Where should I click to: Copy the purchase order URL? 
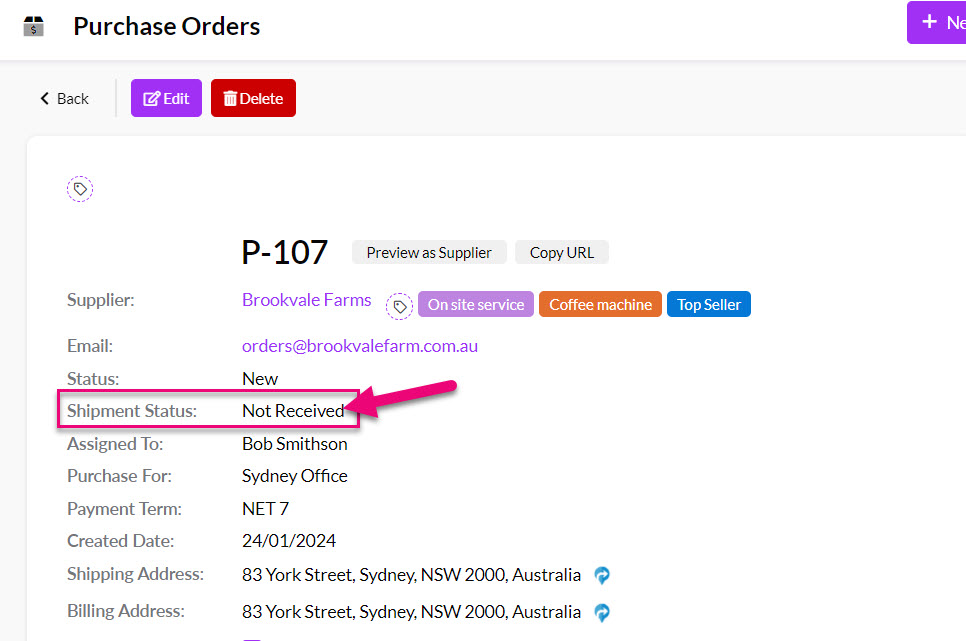[x=562, y=253]
